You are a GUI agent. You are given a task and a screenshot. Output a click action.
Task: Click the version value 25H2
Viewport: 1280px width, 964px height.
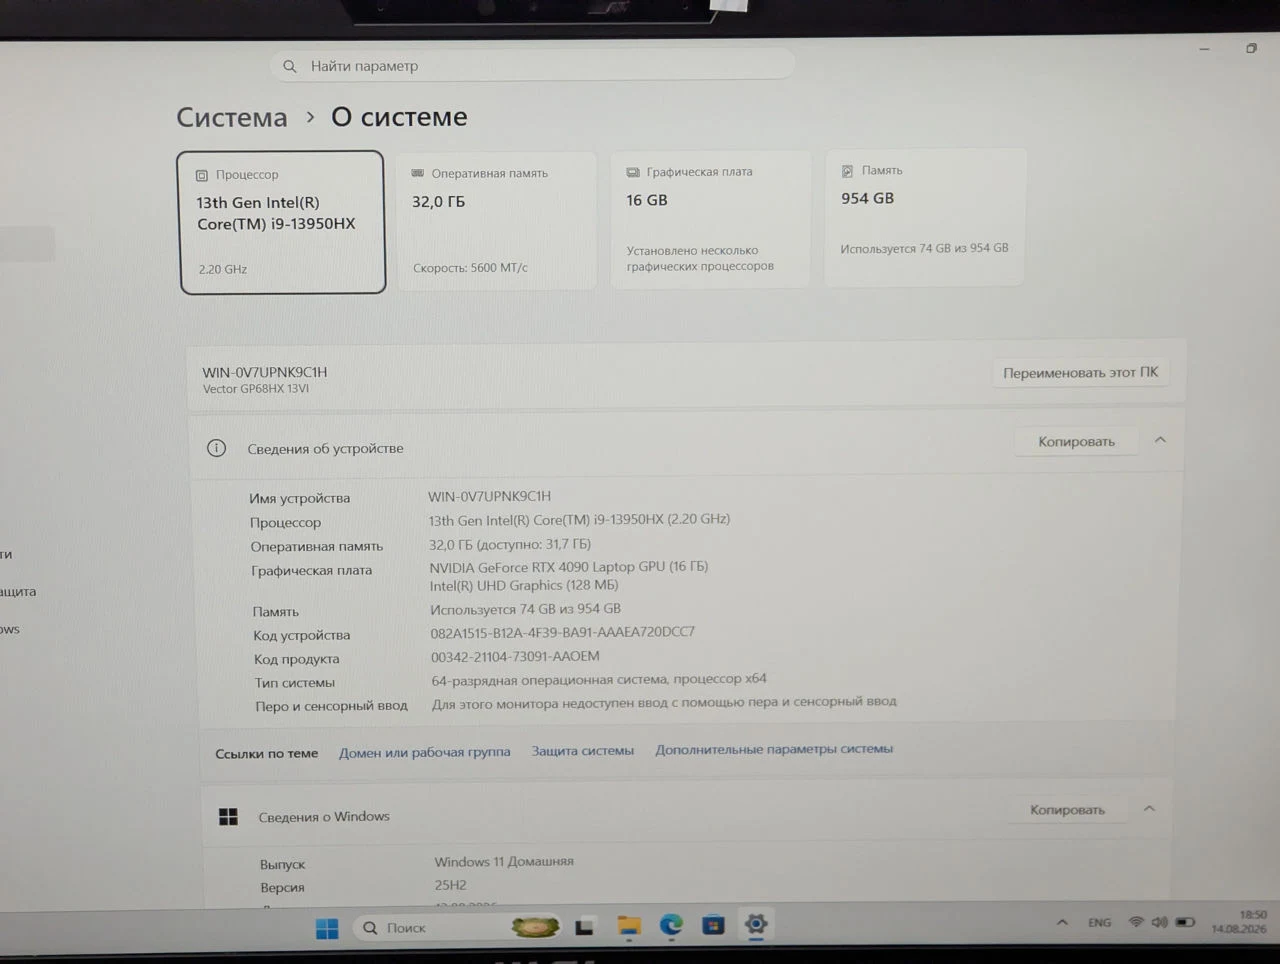point(450,885)
